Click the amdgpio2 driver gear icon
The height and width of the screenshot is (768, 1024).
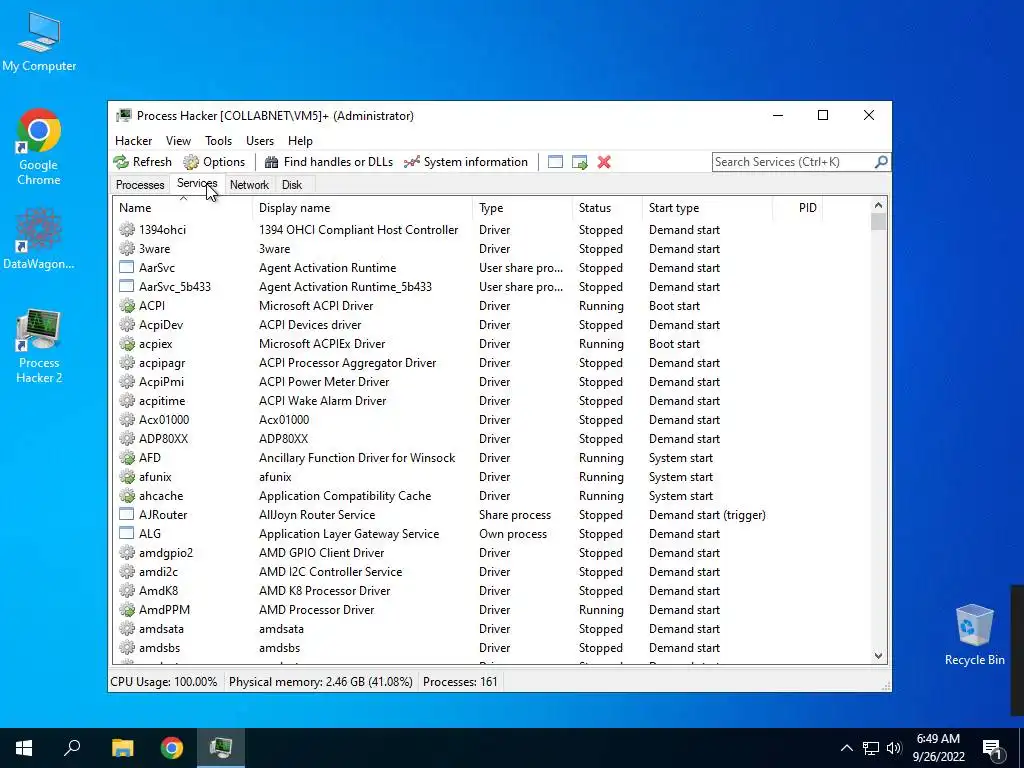127,552
